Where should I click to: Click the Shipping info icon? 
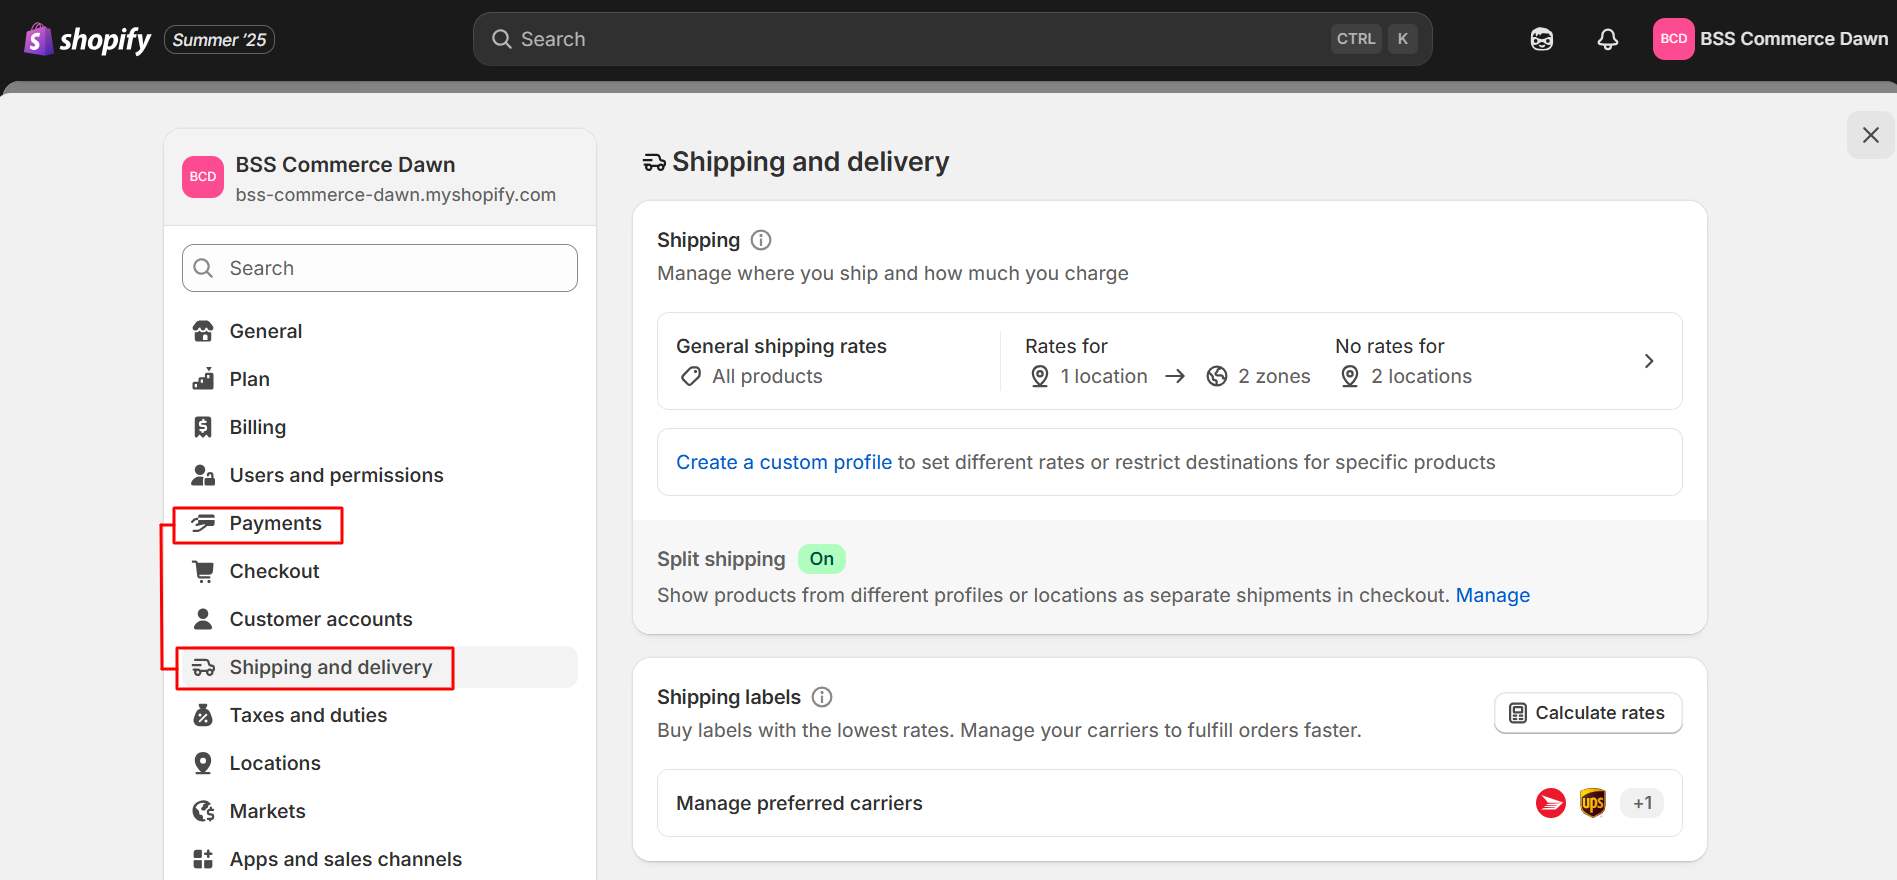(x=761, y=240)
